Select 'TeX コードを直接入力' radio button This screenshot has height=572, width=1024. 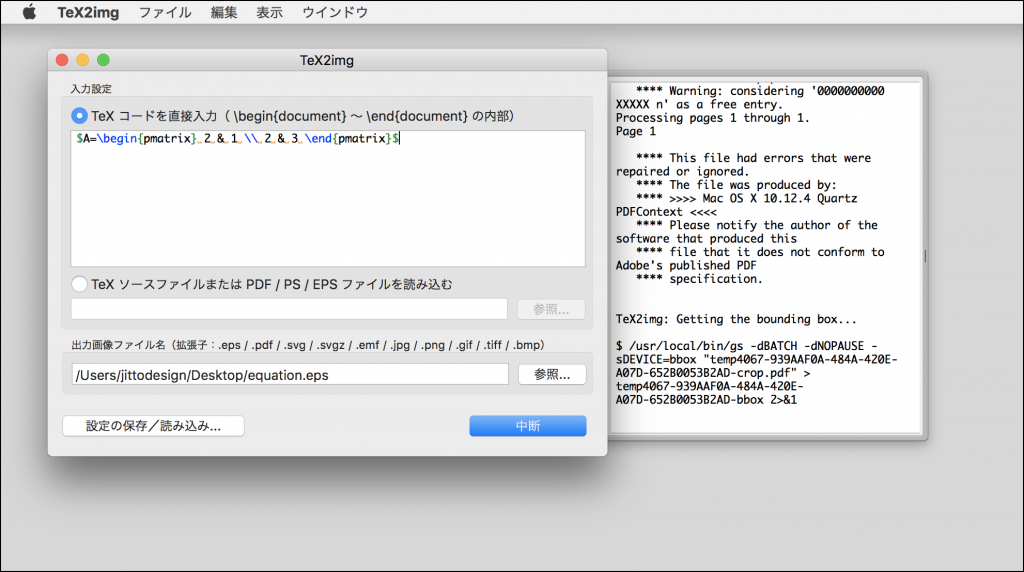click(x=79, y=116)
